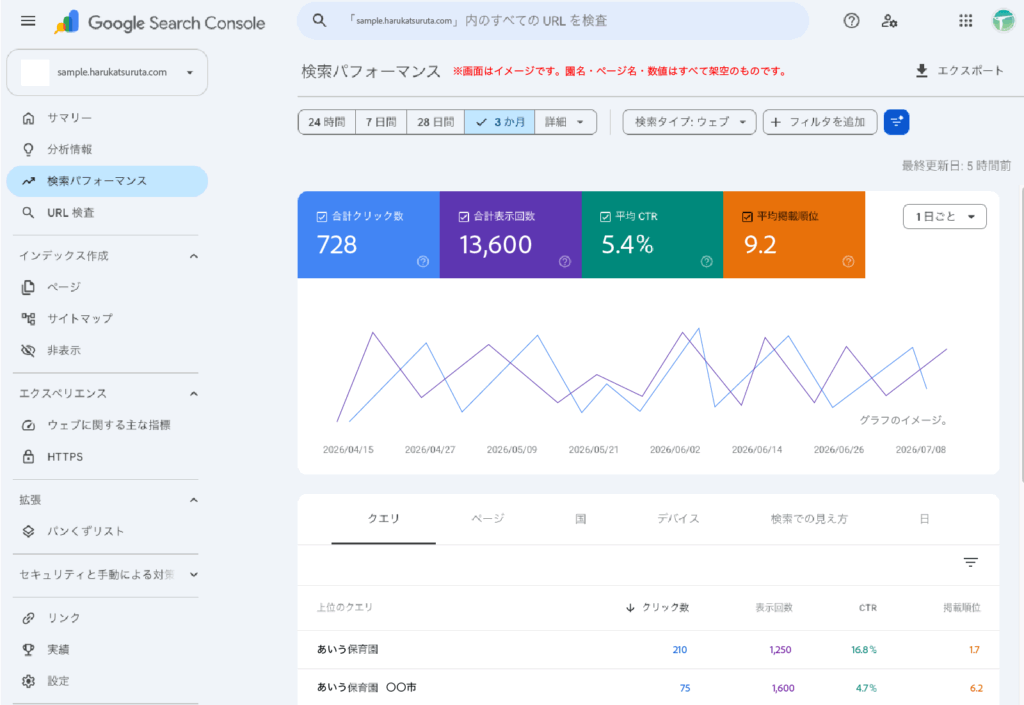This screenshot has height=705, width=1024.
Task: Open the 検索タイプ: ウェブ dropdown
Action: pos(690,122)
